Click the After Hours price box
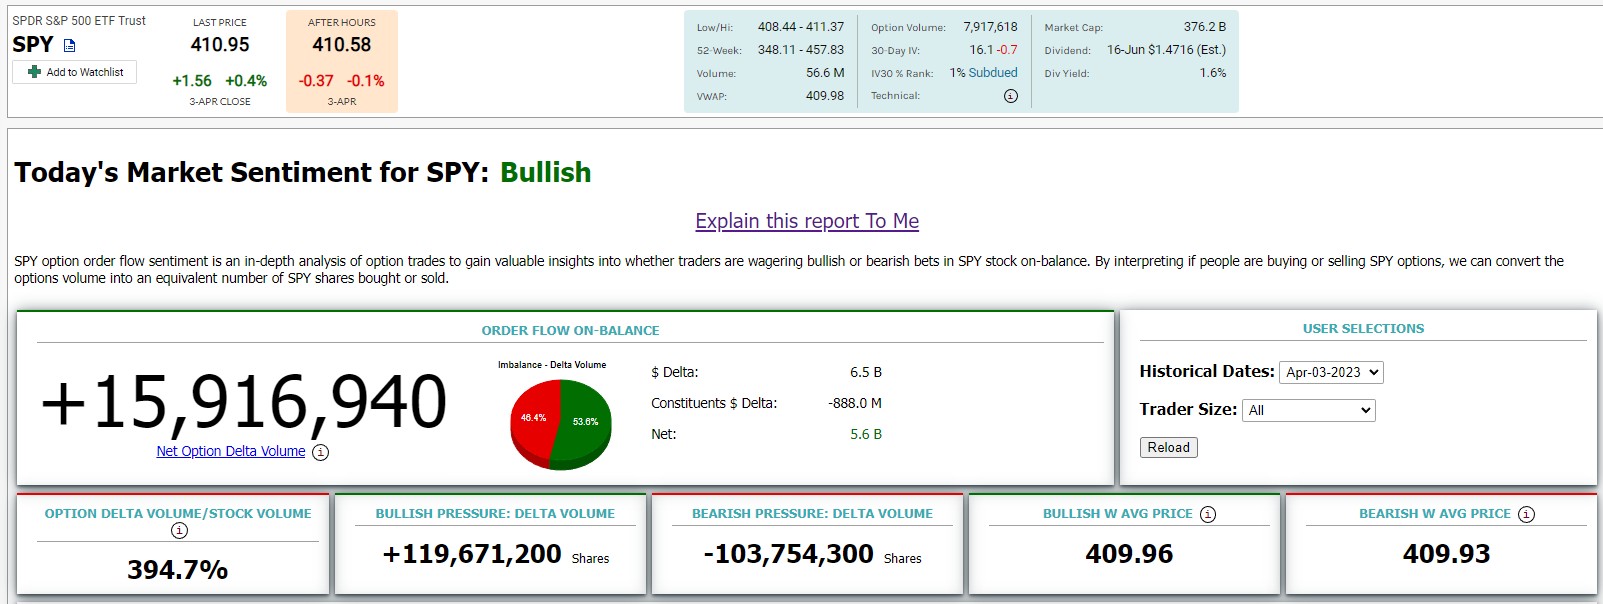1603x604 pixels. pyautogui.click(x=342, y=61)
